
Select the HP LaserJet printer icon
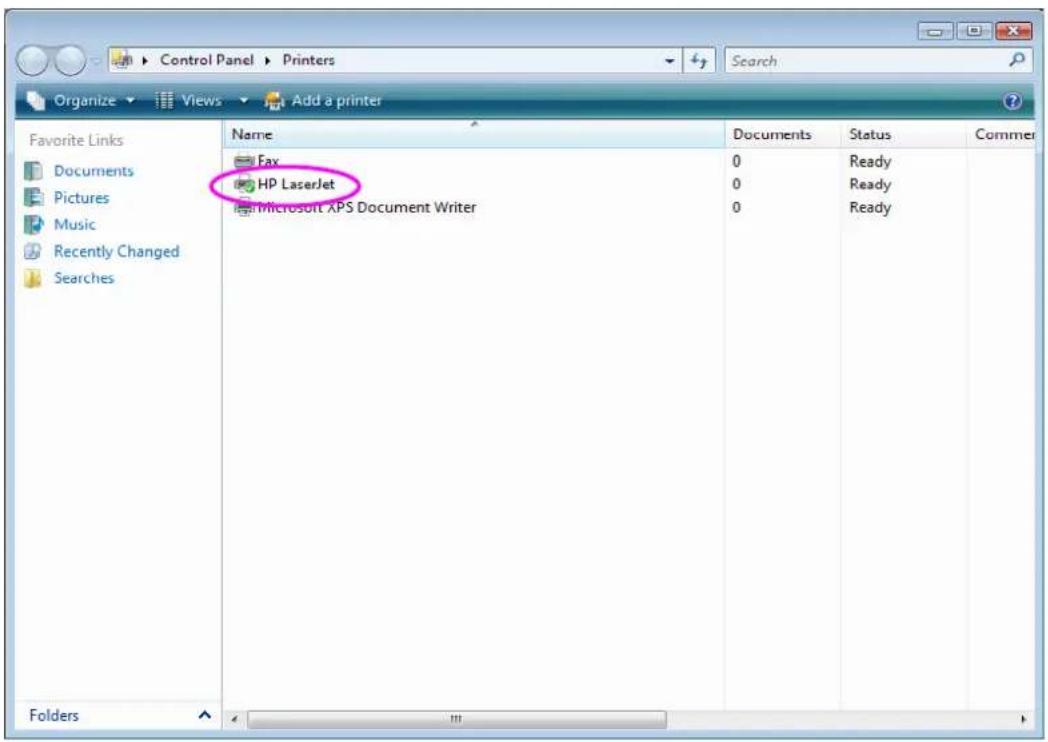point(244,184)
